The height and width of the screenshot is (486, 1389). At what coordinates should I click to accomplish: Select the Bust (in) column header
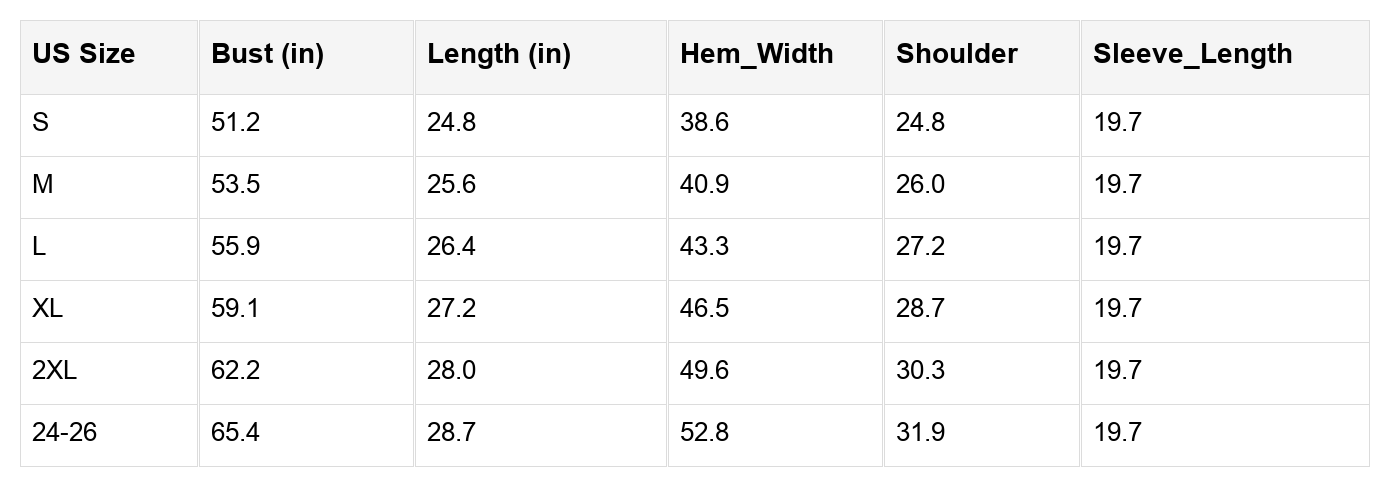point(267,54)
